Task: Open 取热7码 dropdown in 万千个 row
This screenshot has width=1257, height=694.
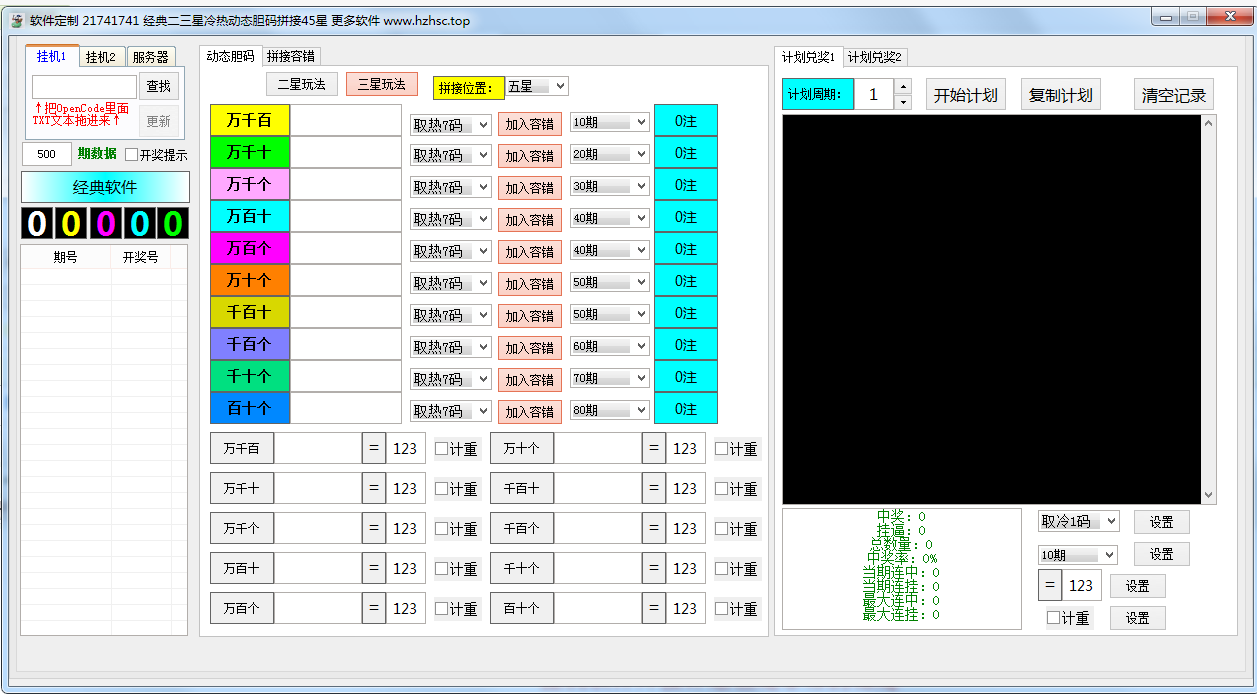Action: pyautogui.click(x=451, y=188)
